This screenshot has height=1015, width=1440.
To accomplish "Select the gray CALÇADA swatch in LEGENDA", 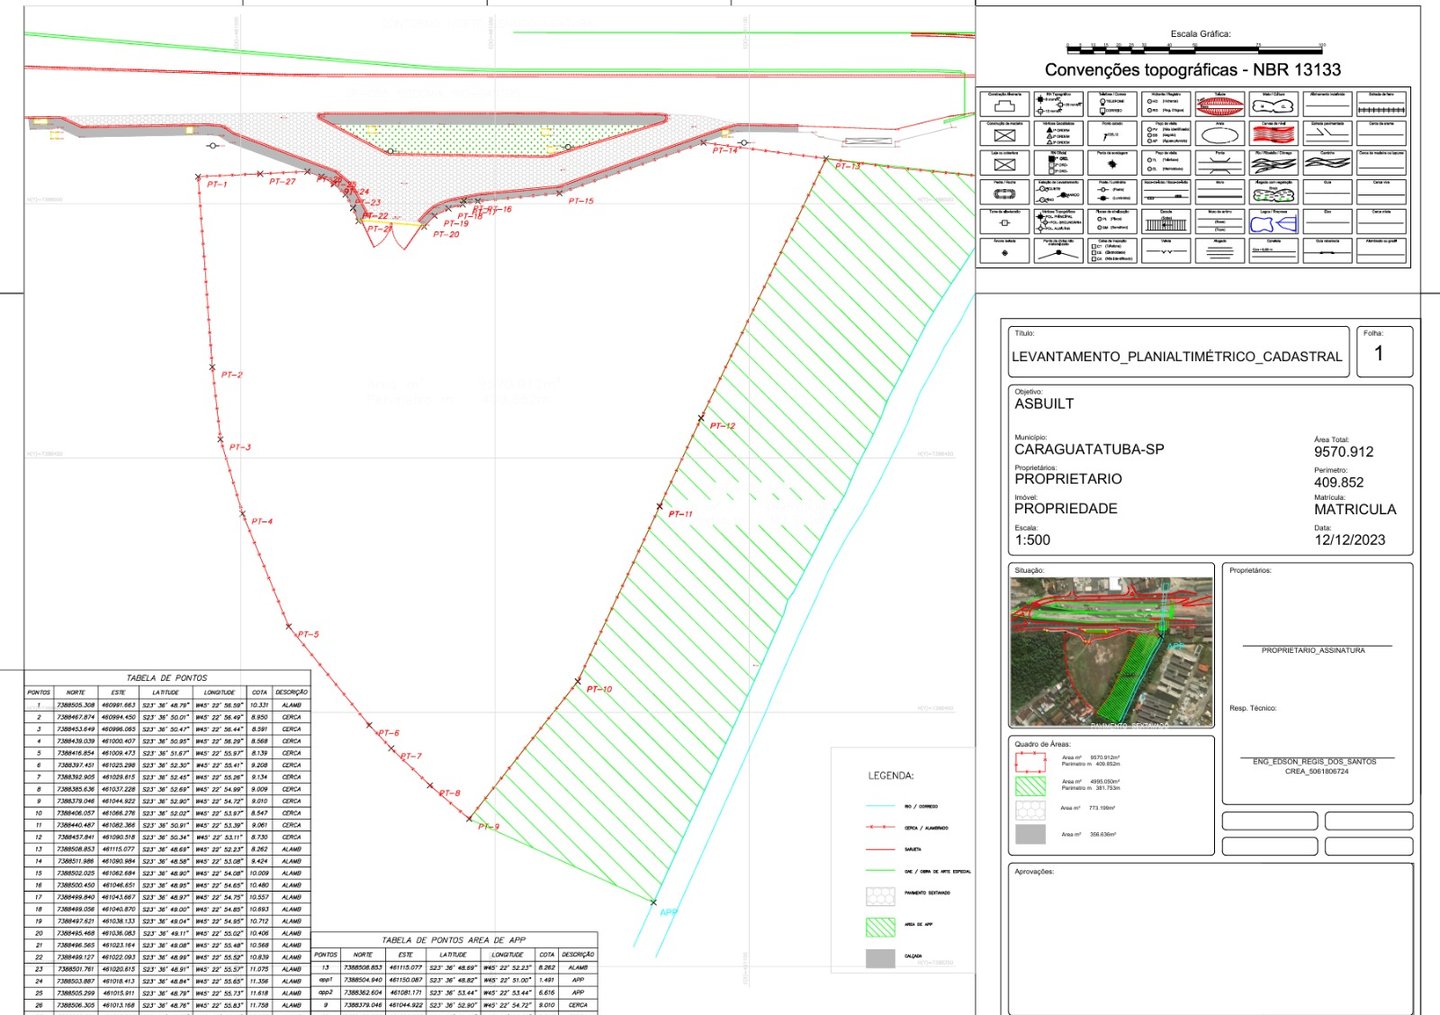I will coord(880,958).
